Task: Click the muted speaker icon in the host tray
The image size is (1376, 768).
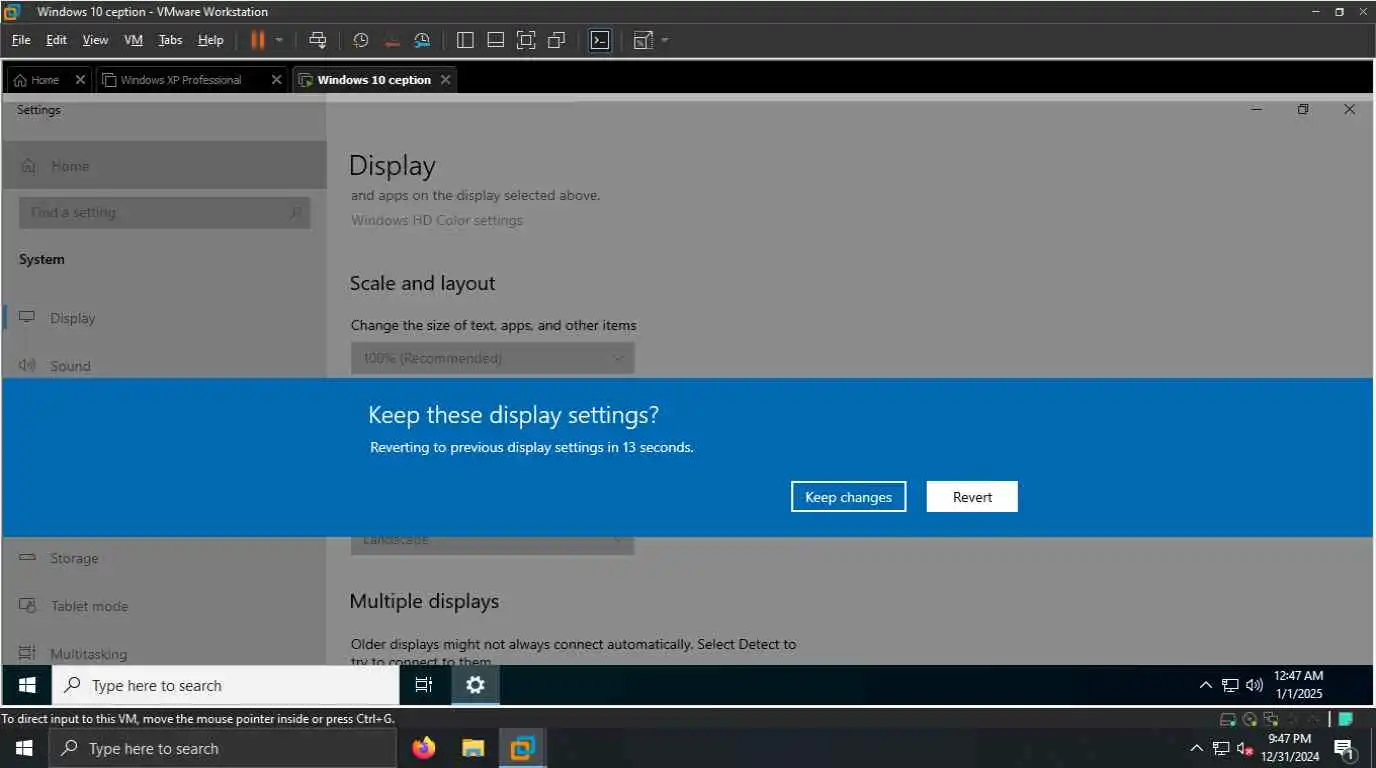Action: click(x=1245, y=748)
